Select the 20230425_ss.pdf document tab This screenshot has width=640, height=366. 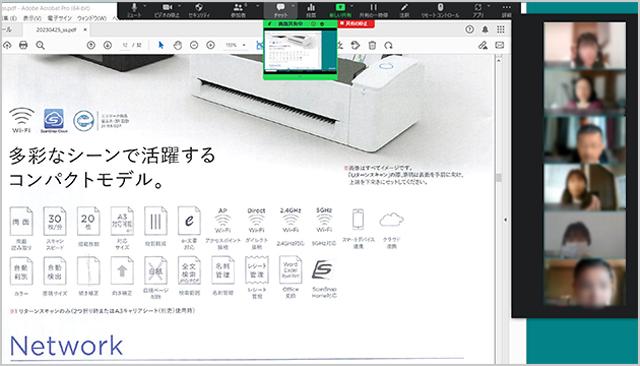56,30
